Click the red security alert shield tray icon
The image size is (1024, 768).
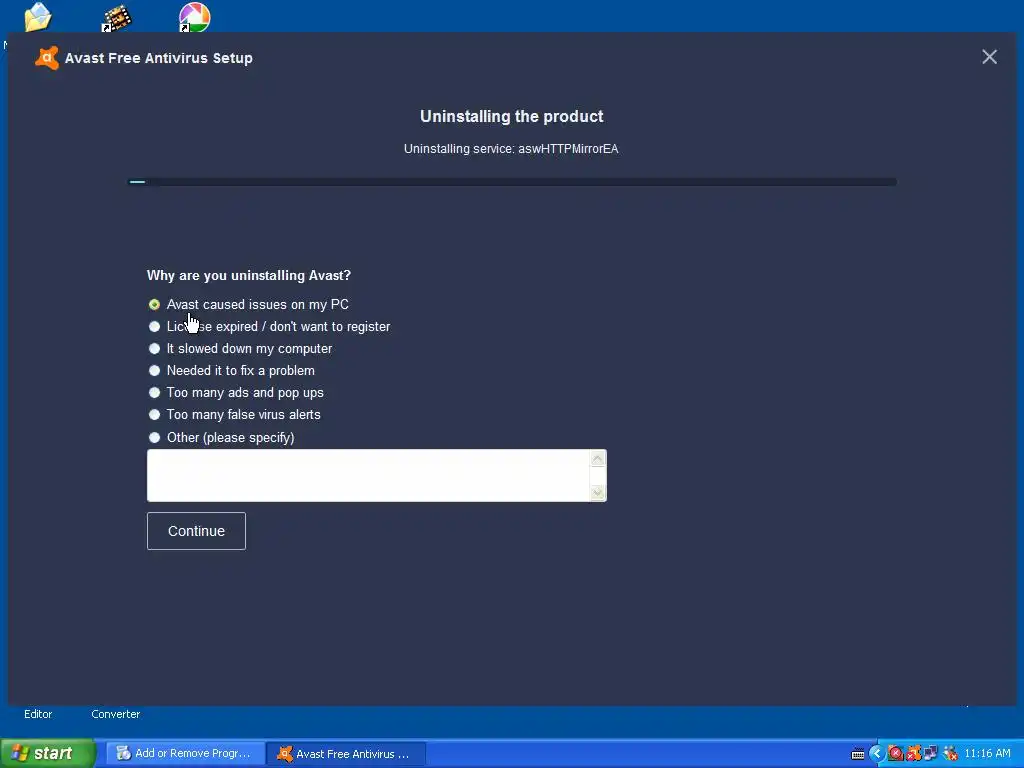[x=895, y=754]
